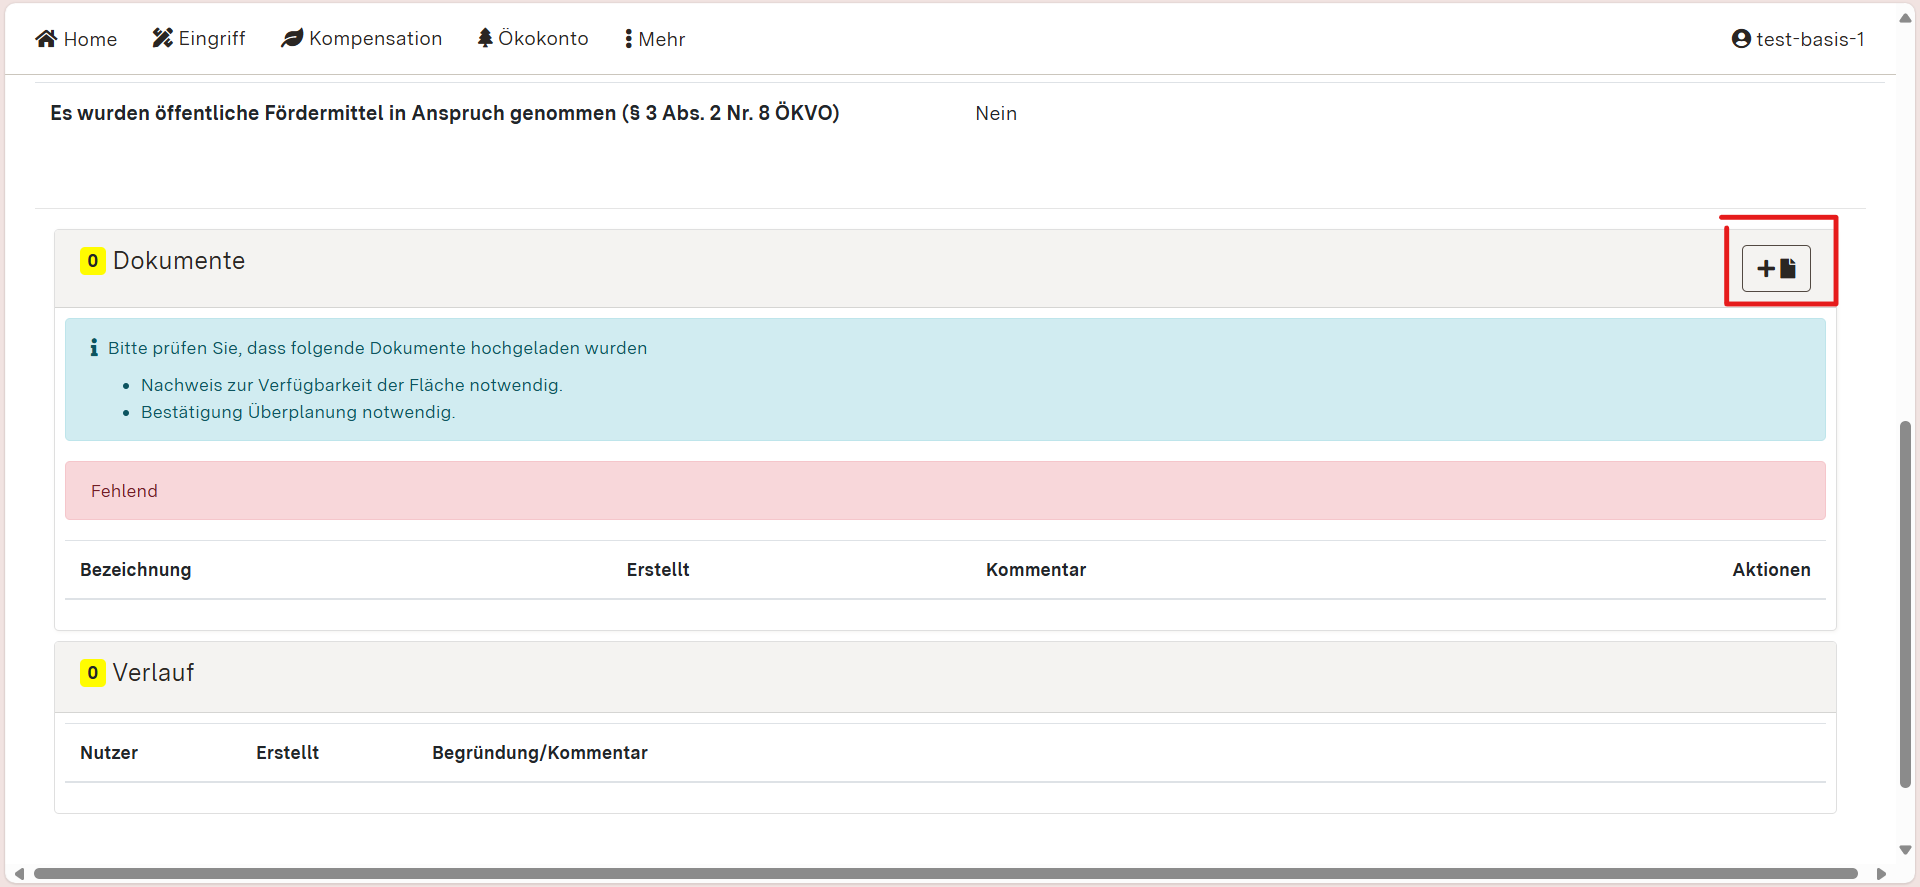Open the test-basis-1 user account menu
This screenshot has width=1920, height=887.
click(x=1797, y=39)
